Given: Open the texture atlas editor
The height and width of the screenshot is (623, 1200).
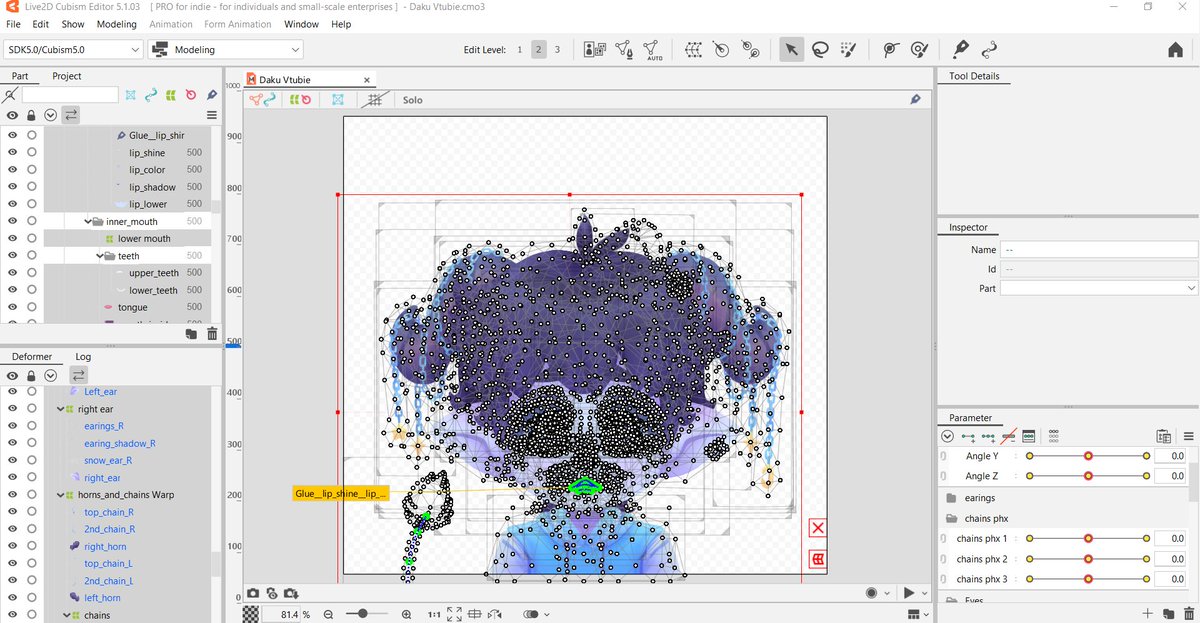Looking at the screenshot, I should (x=594, y=49).
